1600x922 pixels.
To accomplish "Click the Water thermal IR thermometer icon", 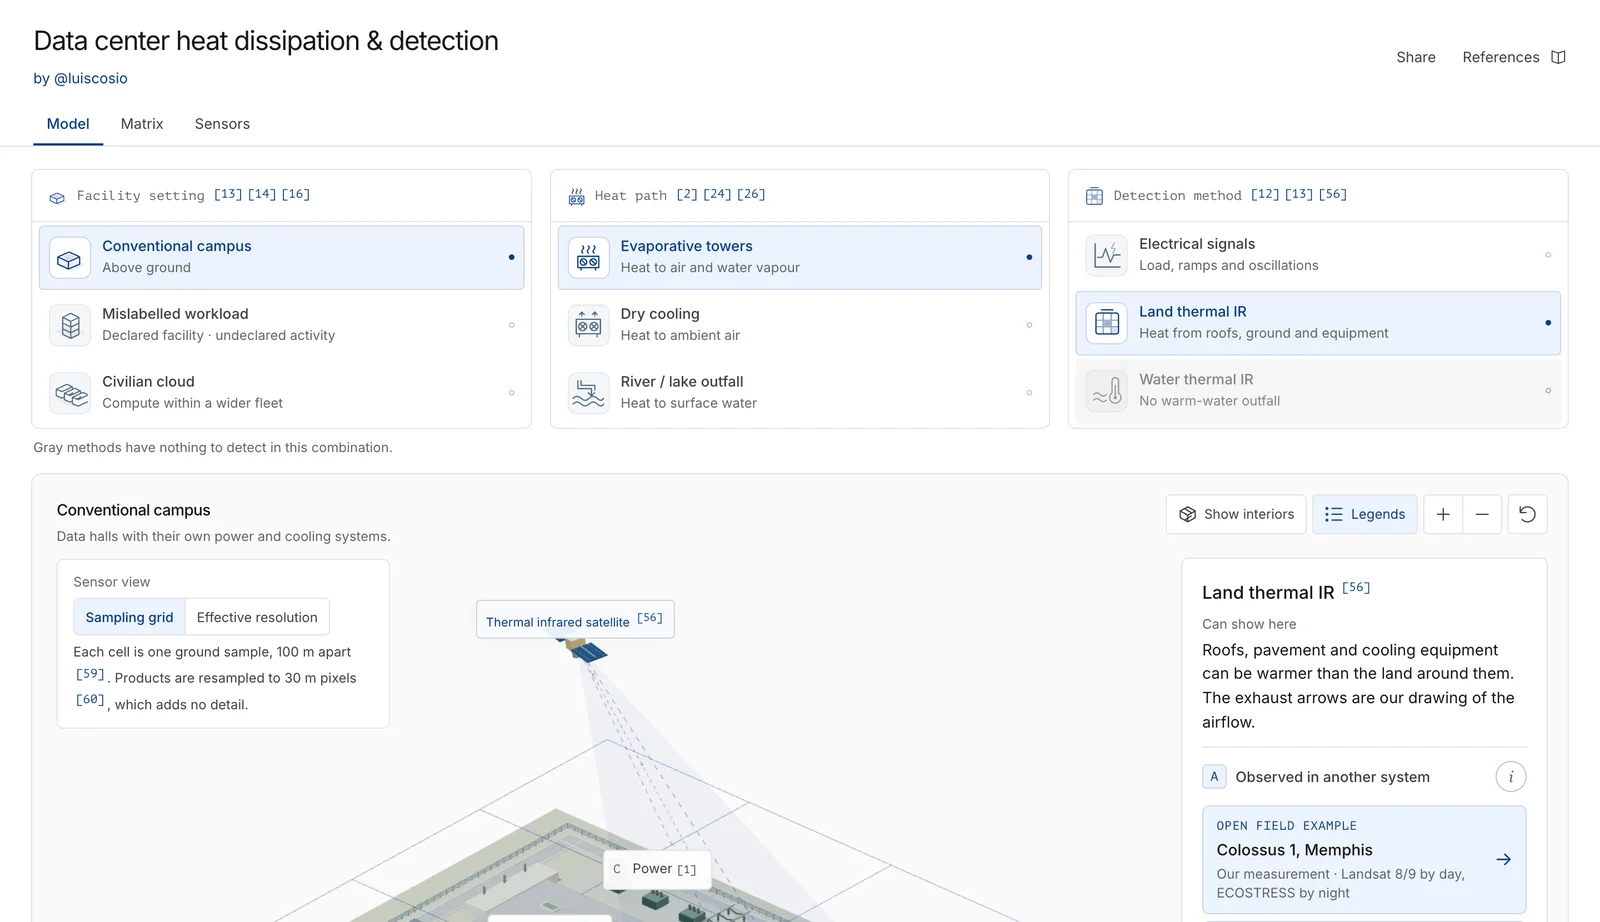I will click(x=1107, y=391).
